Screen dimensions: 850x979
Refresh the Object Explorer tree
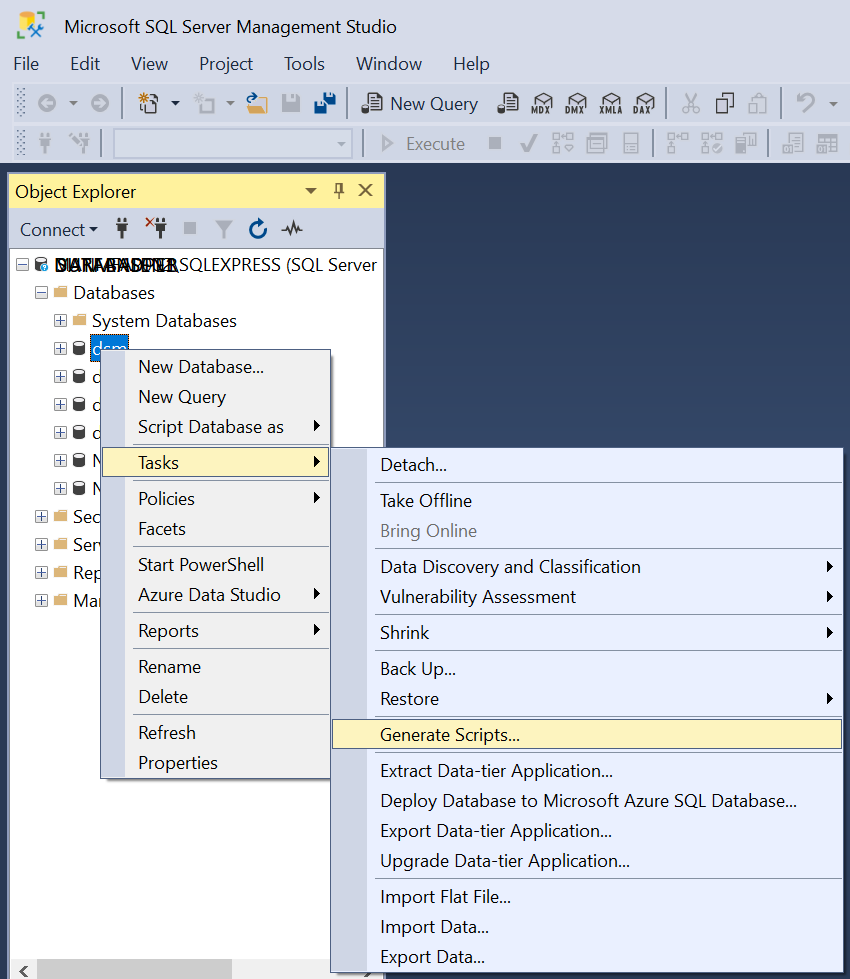(x=258, y=229)
